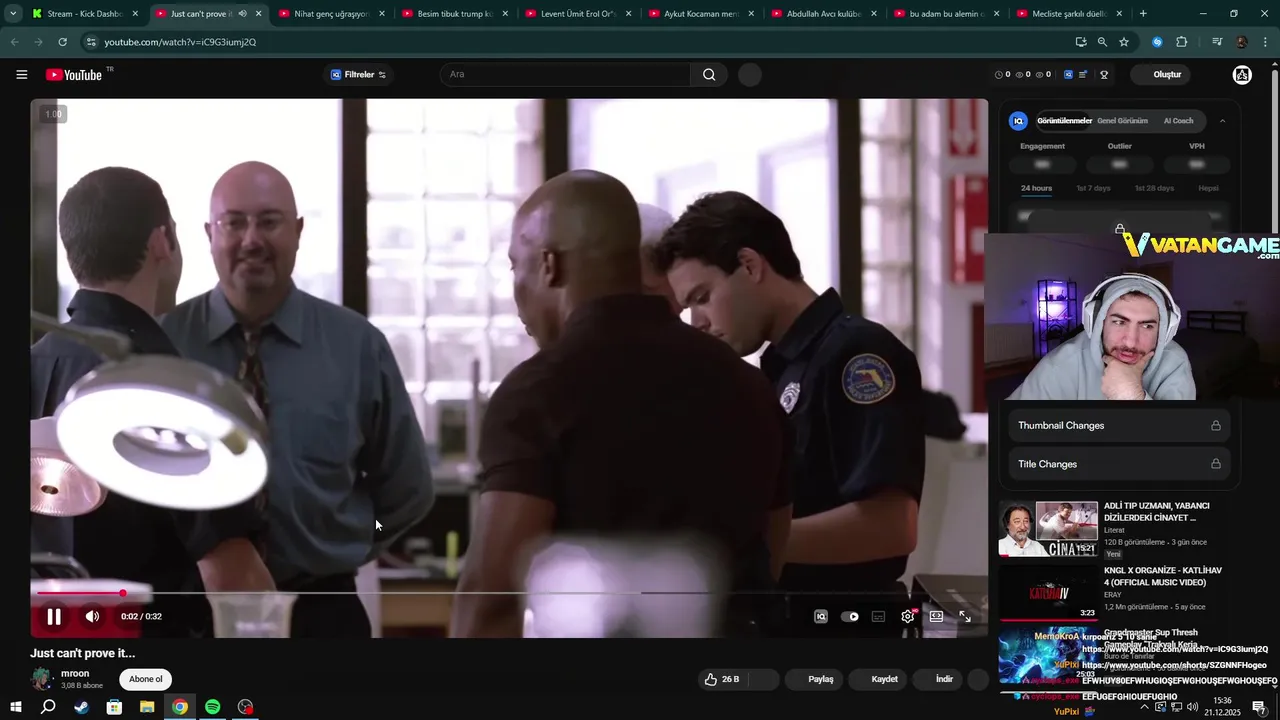Image resolution: width=1280 pixels, height=720 pixels.
Task: Open the vidIQ list icon in top bar
Action: pos(1083,75)
